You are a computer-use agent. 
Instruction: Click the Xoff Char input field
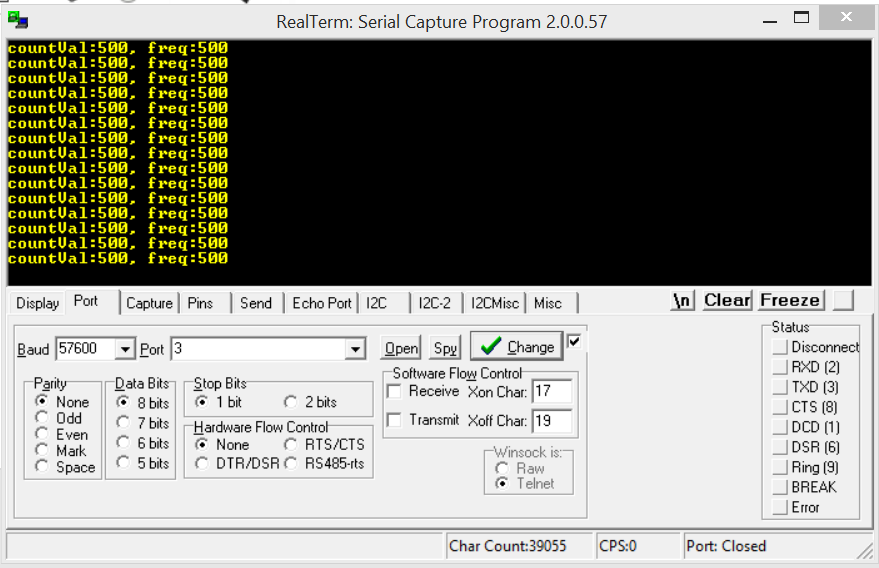(x=552, y=421)
